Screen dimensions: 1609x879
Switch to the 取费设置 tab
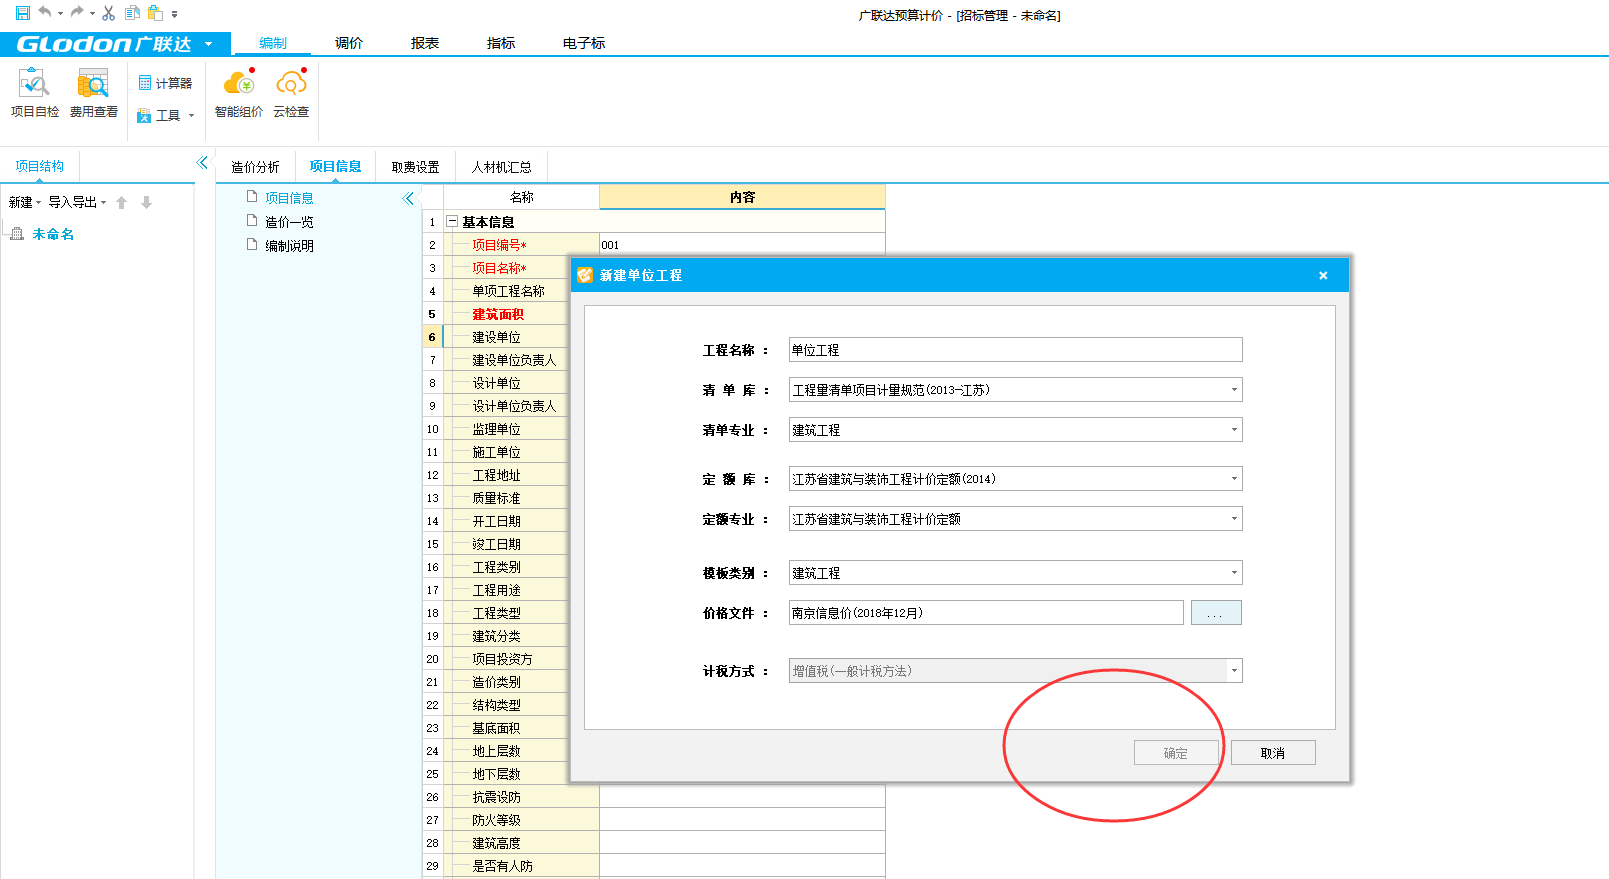point(415,167)
